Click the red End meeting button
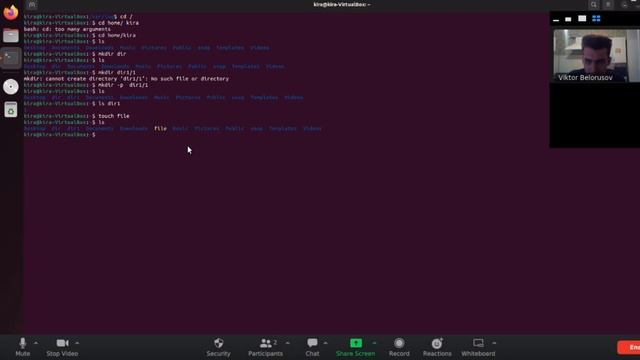The width and height of the screenshot is (640, 360). 629,347
